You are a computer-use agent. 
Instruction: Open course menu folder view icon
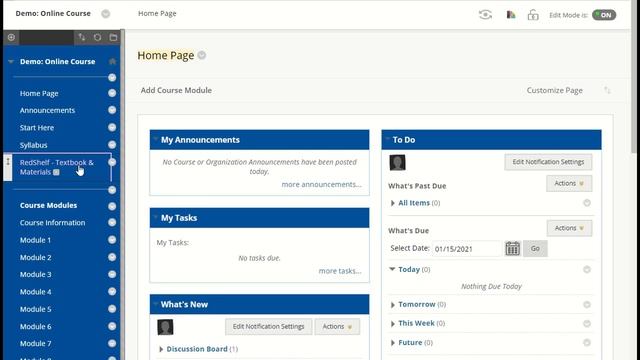tap(113, 38)
